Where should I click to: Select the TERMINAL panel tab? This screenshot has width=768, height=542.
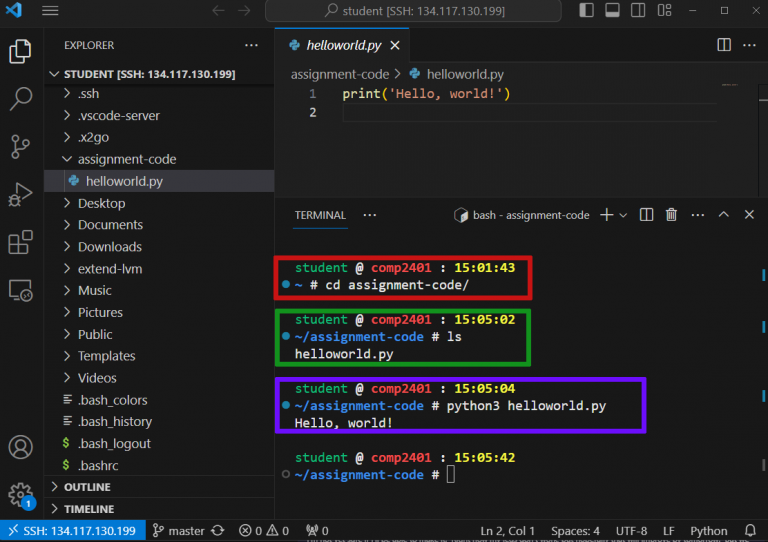pos(320,215)
